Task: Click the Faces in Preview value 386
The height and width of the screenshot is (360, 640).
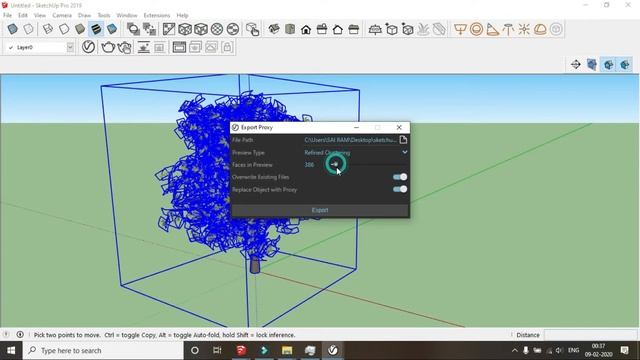Action: click(x=309, y=165)
